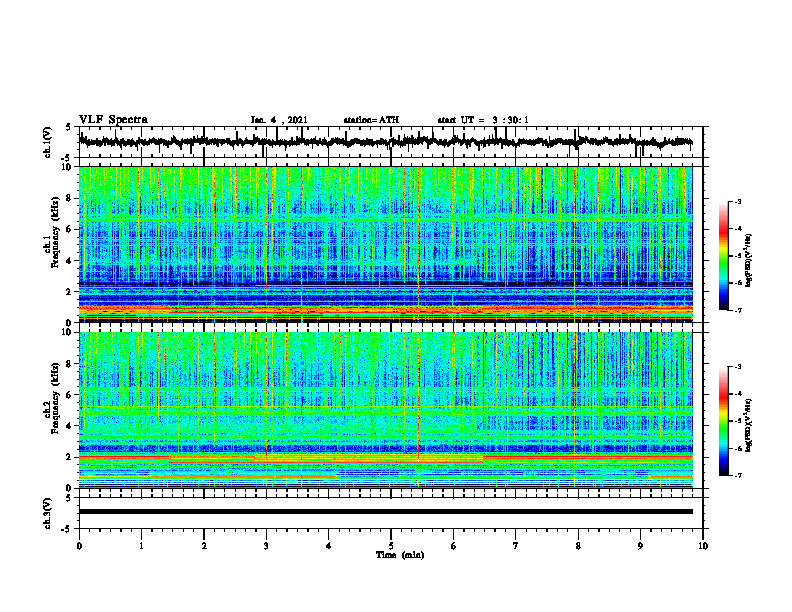The width and height of the screenshot is (792, 612).
Task: Click the "ch.3(V)" vertical axis label
Action: pos(48,514)
